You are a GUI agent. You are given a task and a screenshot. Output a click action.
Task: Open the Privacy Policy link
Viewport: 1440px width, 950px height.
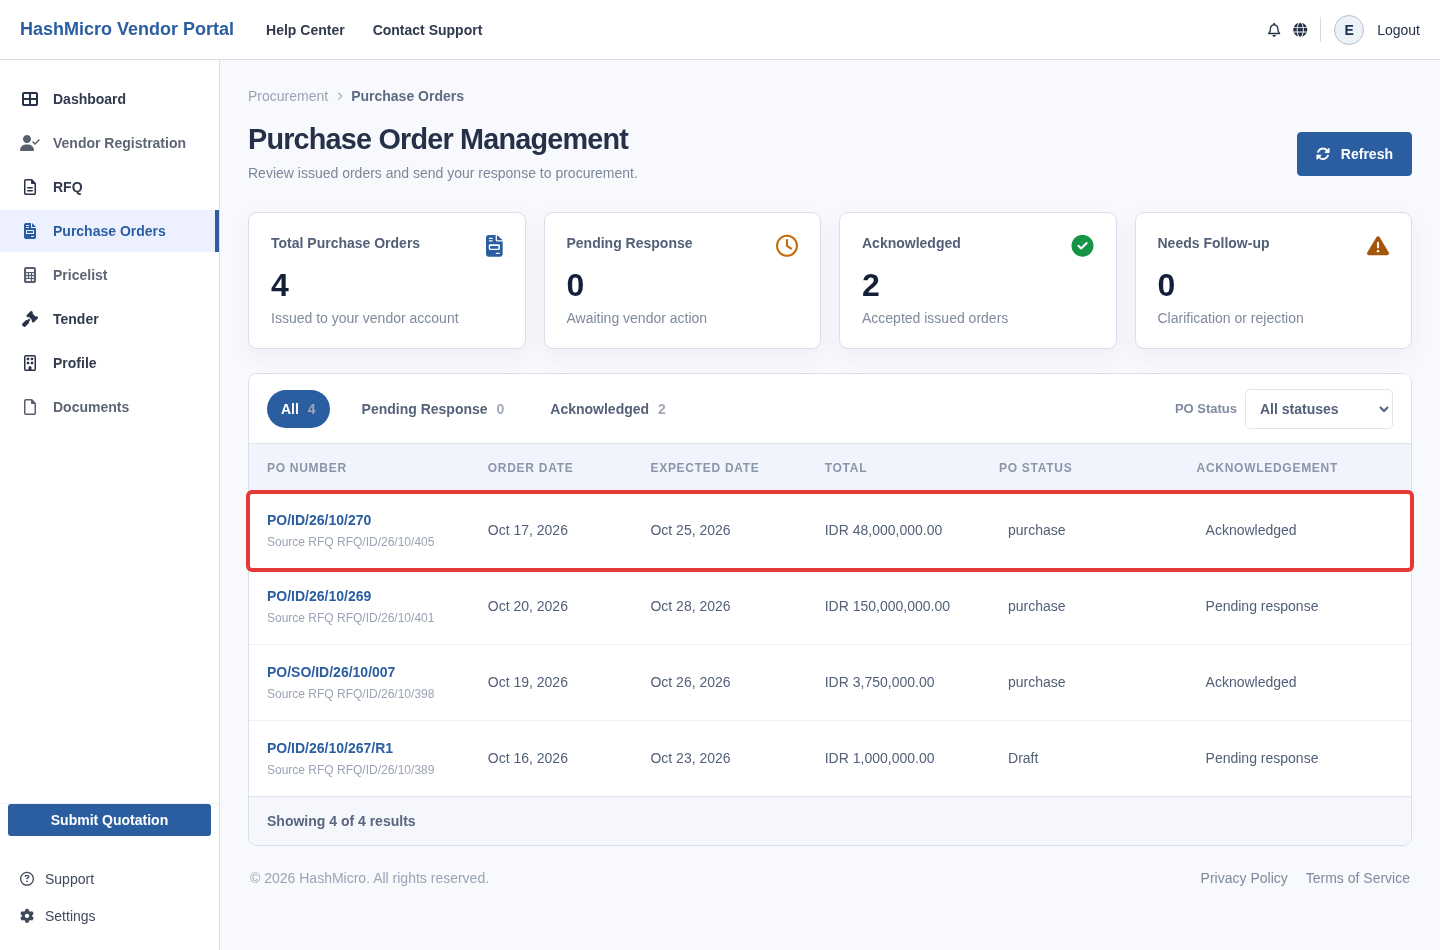point(1244,878)
